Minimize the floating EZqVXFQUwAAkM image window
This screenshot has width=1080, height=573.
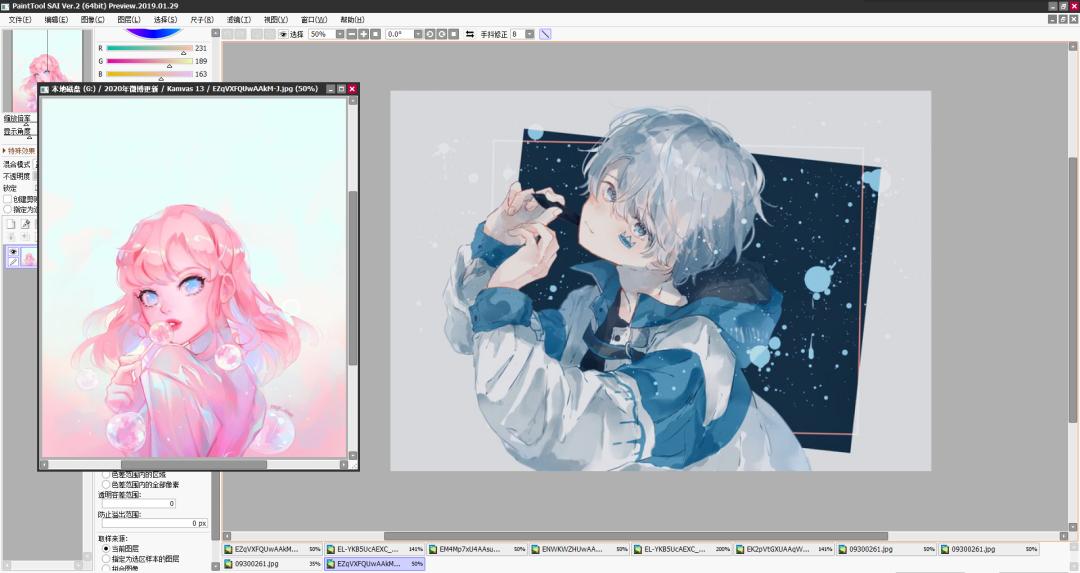[330, 89]
